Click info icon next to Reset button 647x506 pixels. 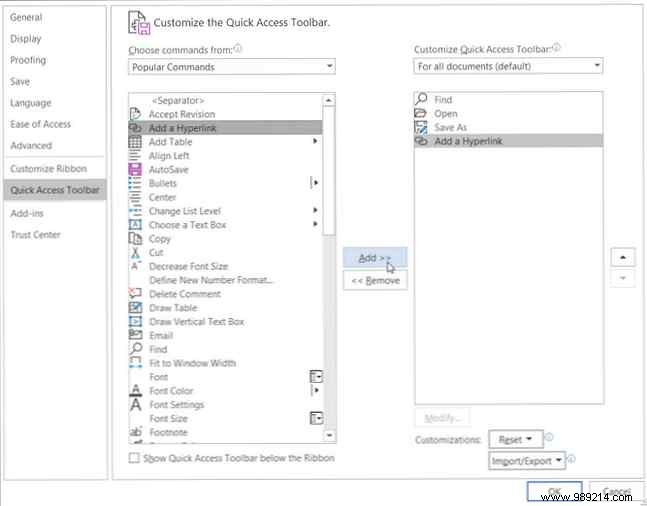[549, 437]
